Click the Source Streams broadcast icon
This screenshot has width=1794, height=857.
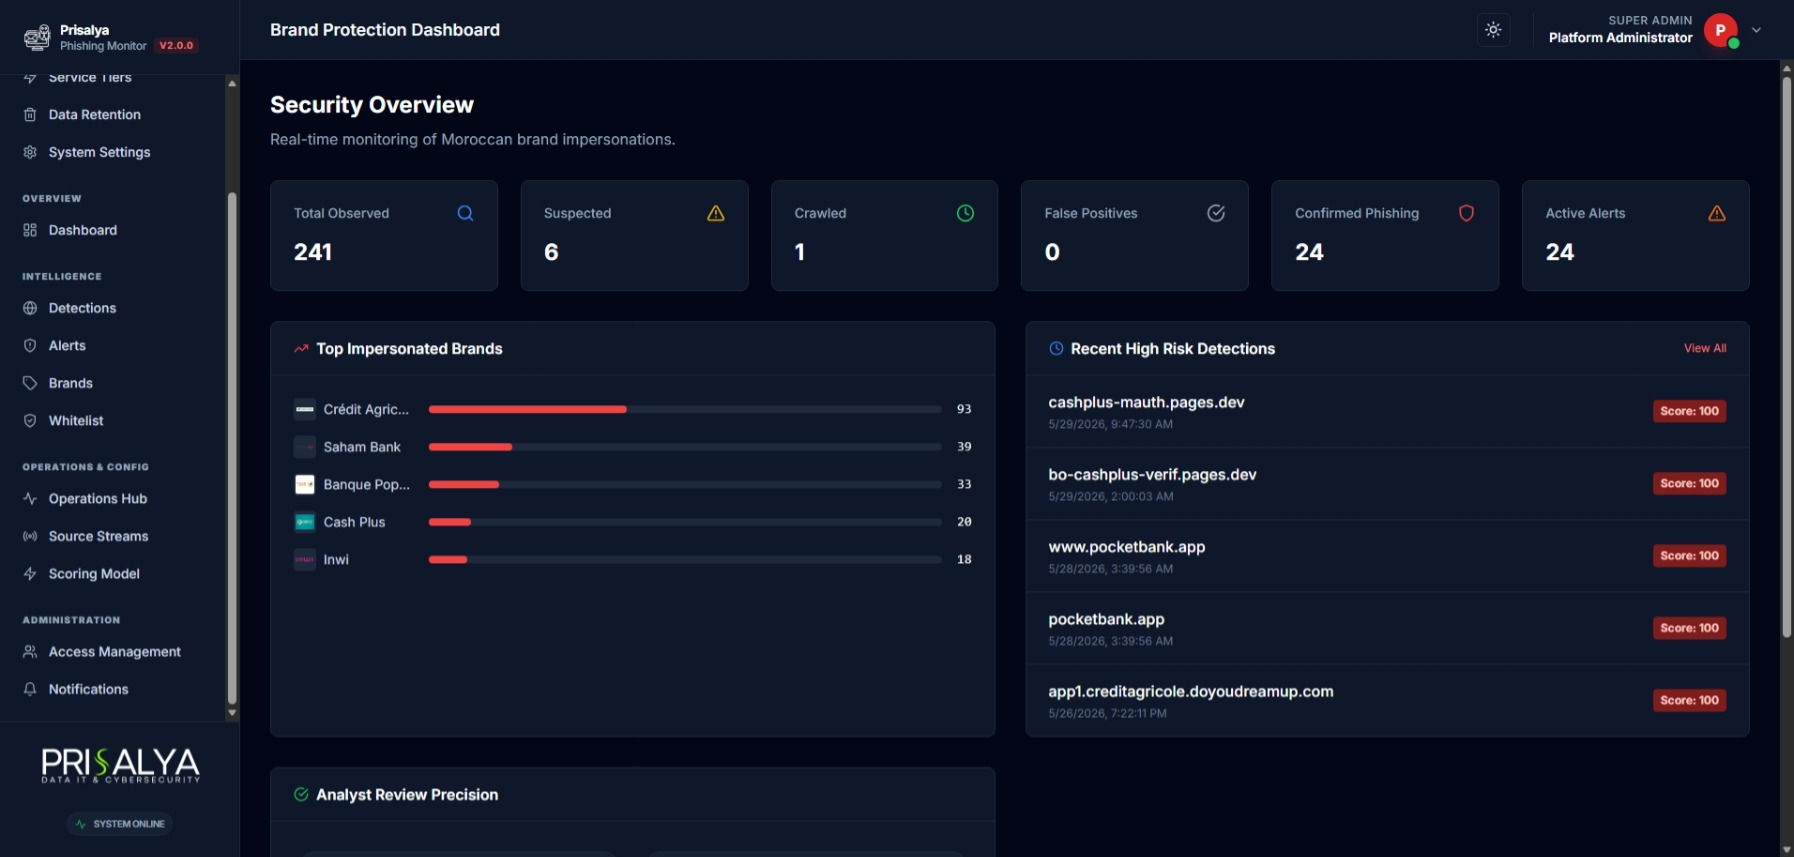pyautogui.click(x=30, y=536)
